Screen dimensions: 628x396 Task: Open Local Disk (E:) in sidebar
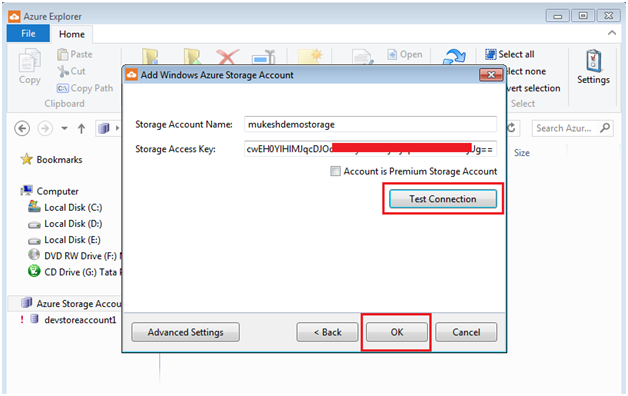[x=72, y=240]
